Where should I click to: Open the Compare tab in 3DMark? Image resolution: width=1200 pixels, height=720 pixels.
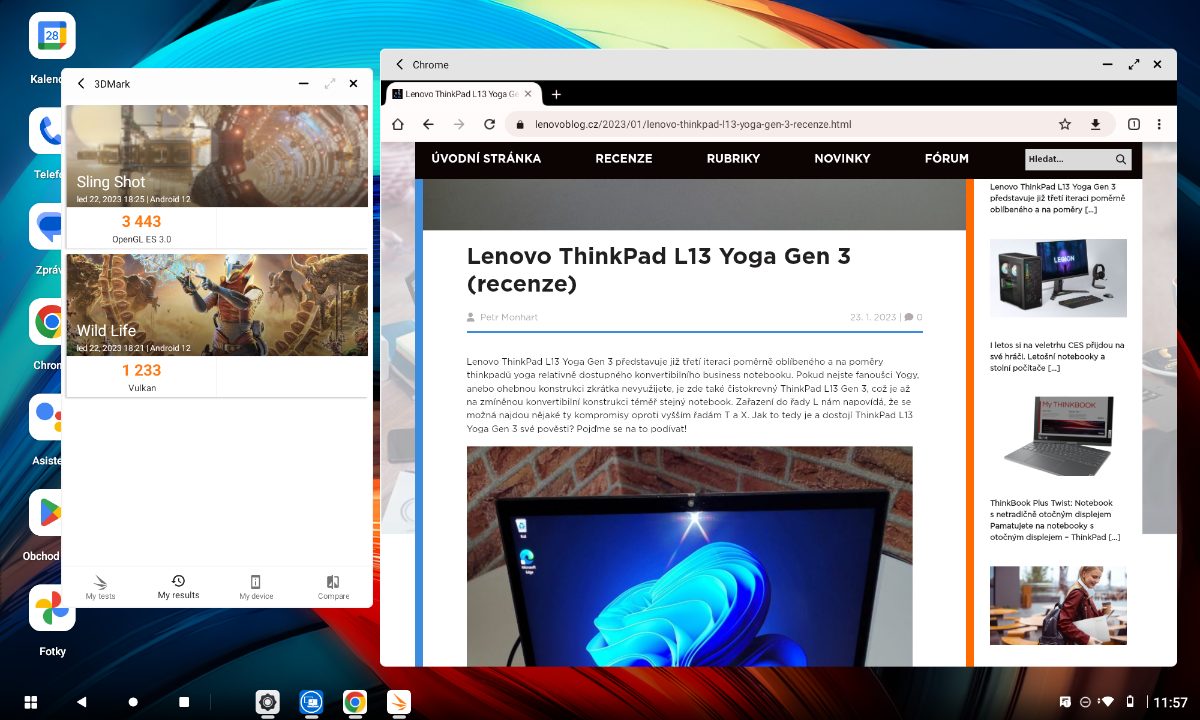click(x=333, y=587)
